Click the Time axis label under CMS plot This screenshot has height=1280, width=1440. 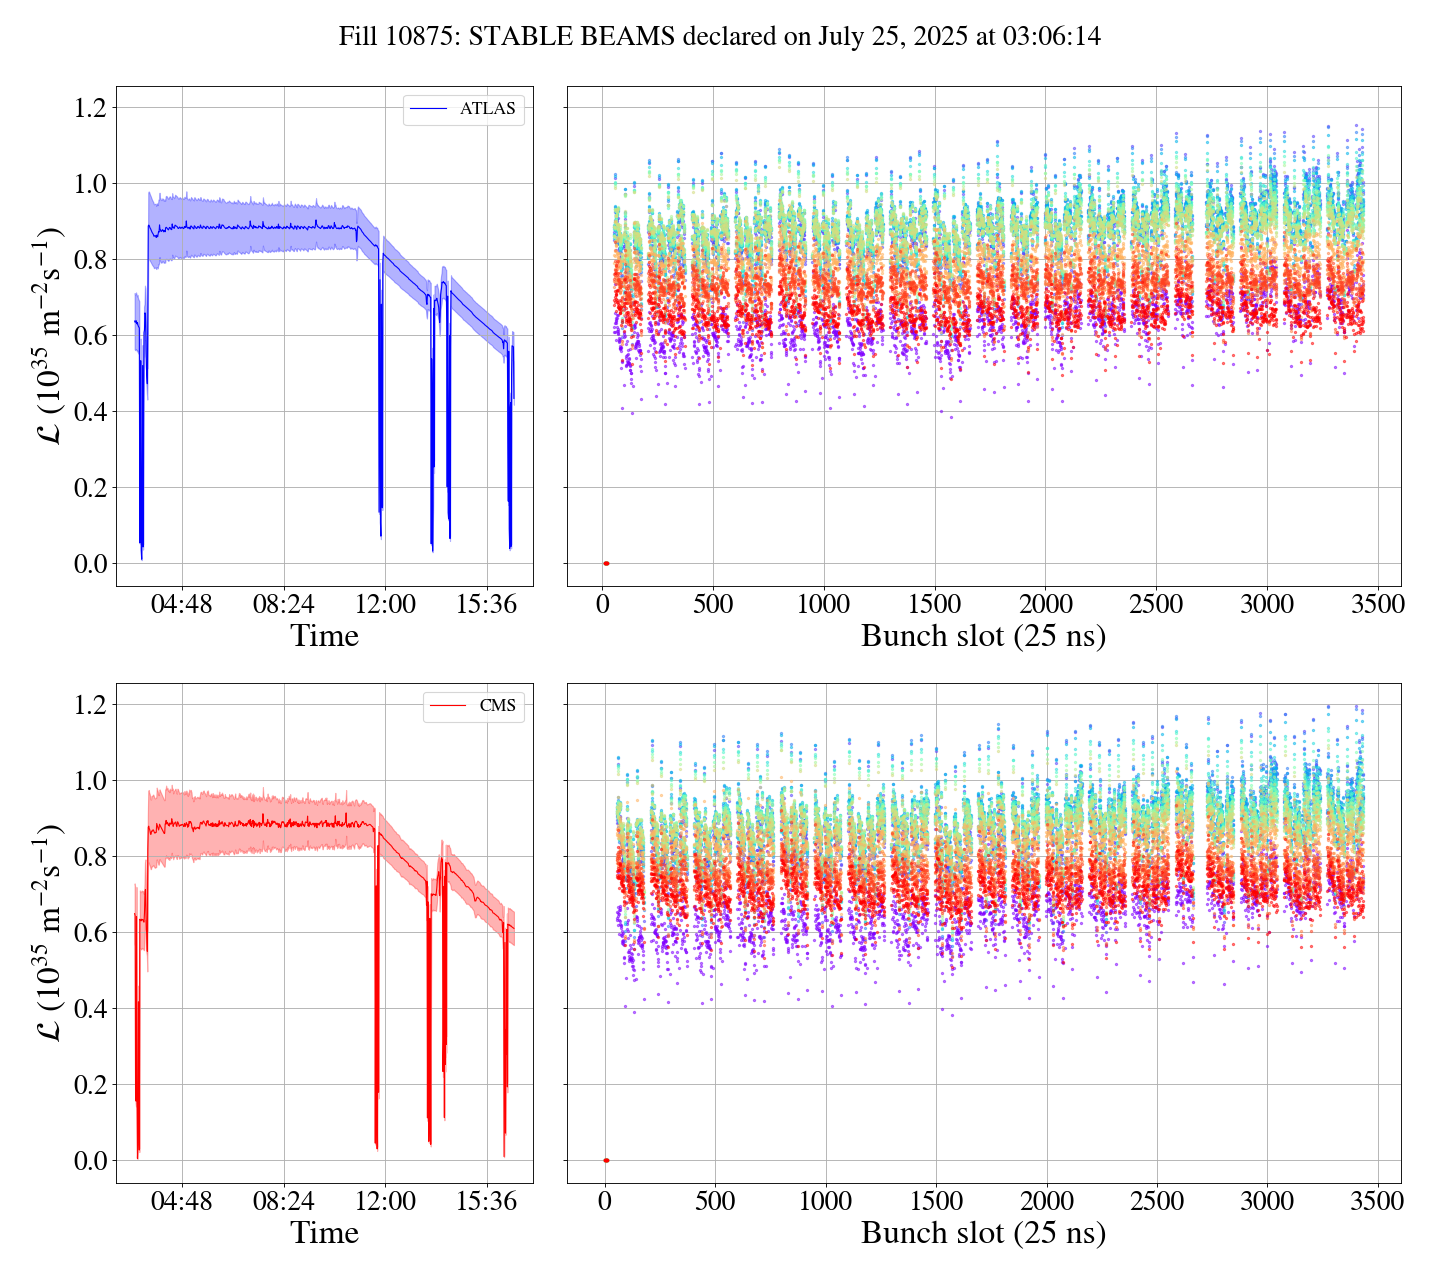324,1233
